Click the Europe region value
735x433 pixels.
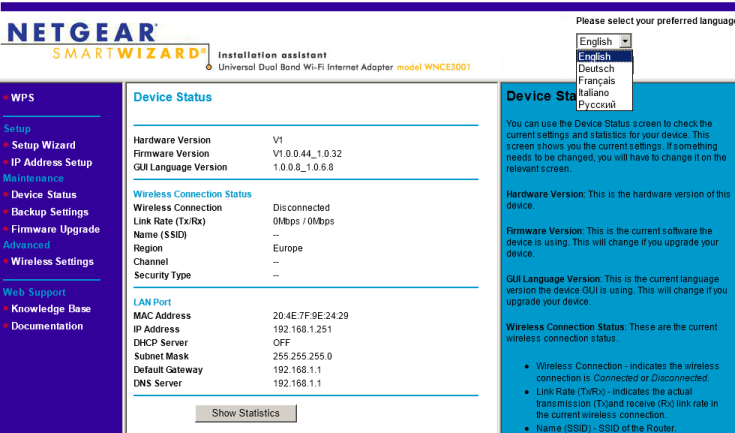[x=287, y=248]
